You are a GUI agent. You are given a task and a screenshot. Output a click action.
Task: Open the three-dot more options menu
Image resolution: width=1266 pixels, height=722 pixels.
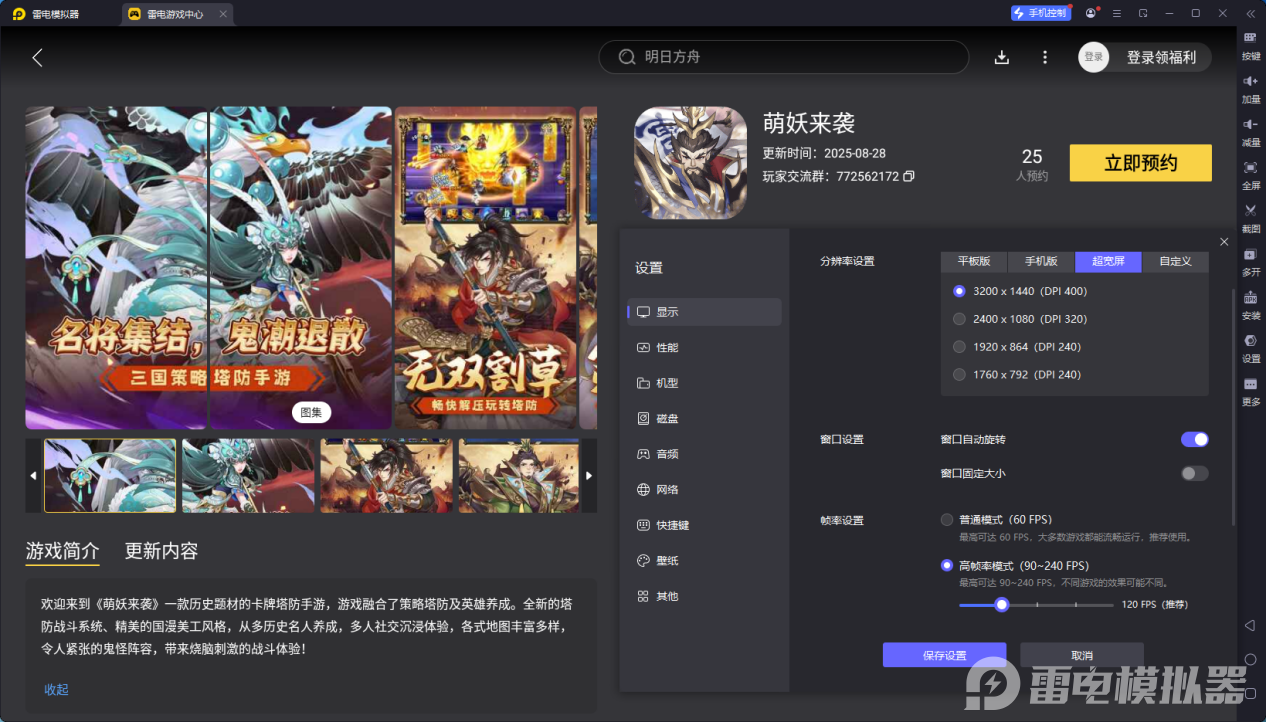1045,57
